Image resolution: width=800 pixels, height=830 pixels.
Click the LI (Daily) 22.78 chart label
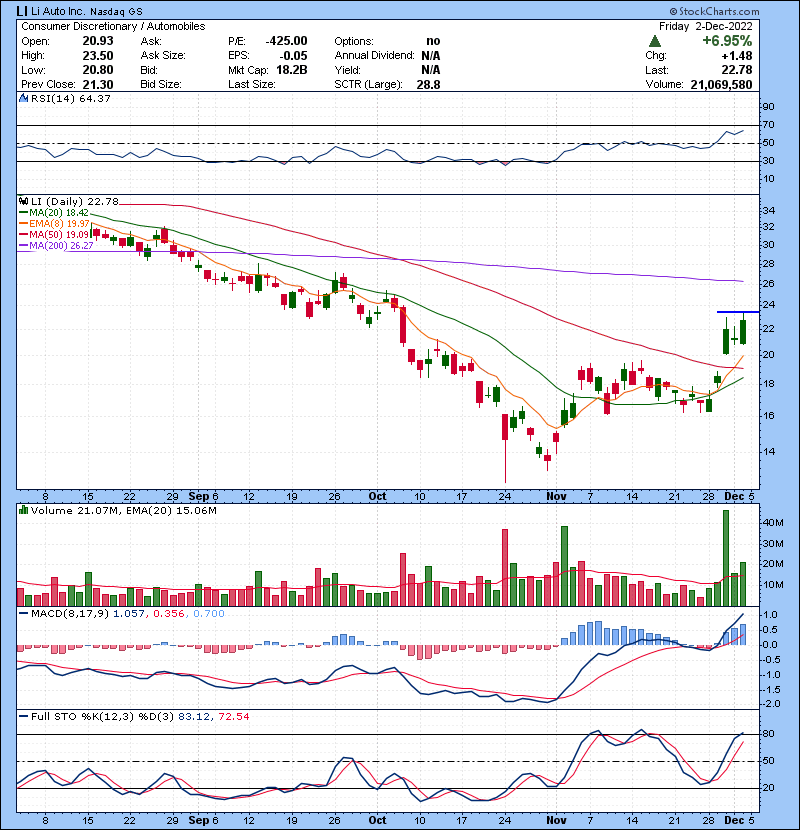click(x=75, y=201)
